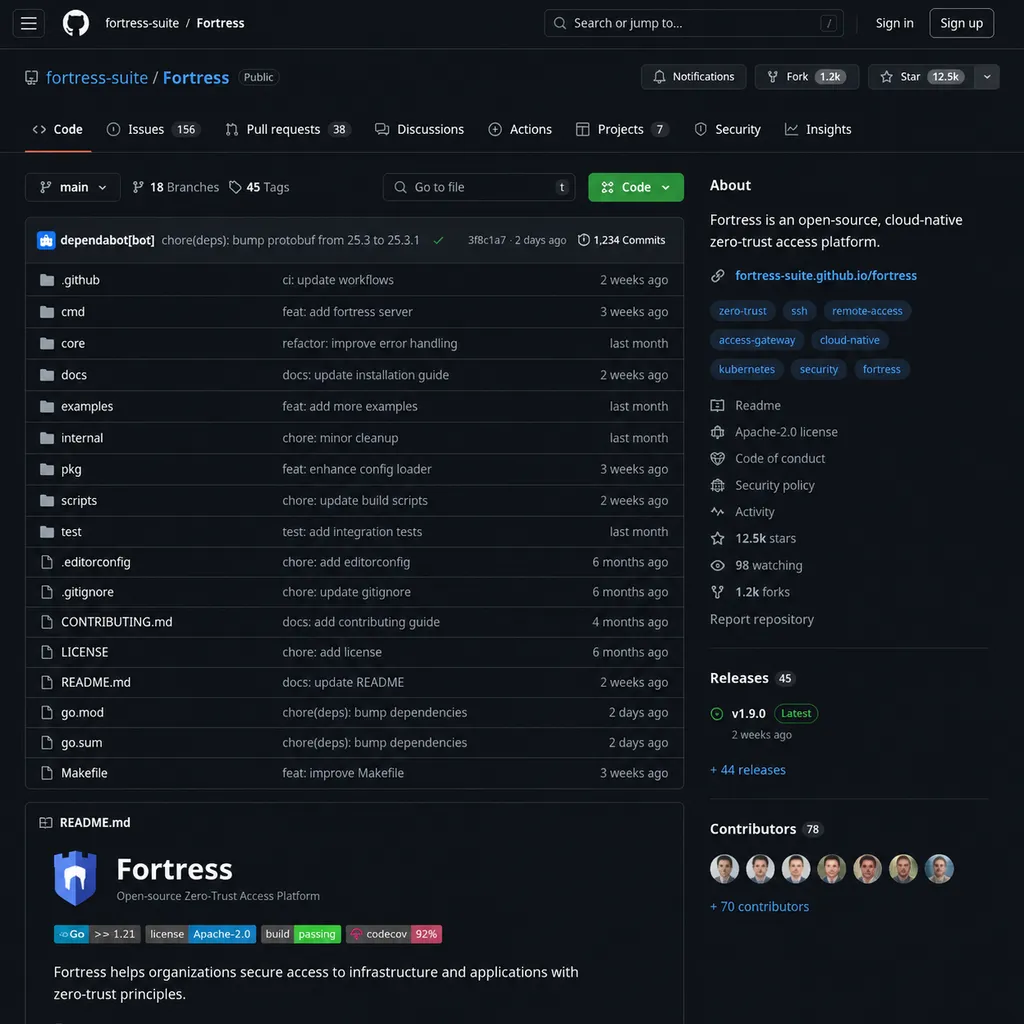Click Report repository link
The image size is (1024, 1024).
[x=761, y=620]
